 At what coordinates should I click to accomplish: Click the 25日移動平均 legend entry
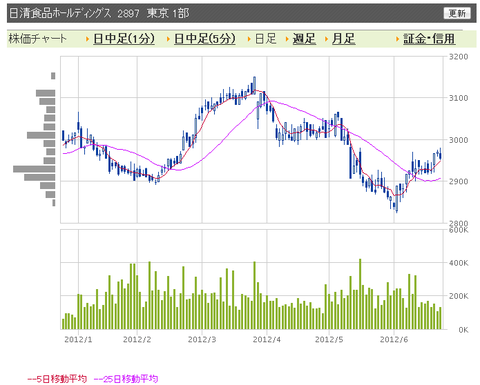click(126, 379)
